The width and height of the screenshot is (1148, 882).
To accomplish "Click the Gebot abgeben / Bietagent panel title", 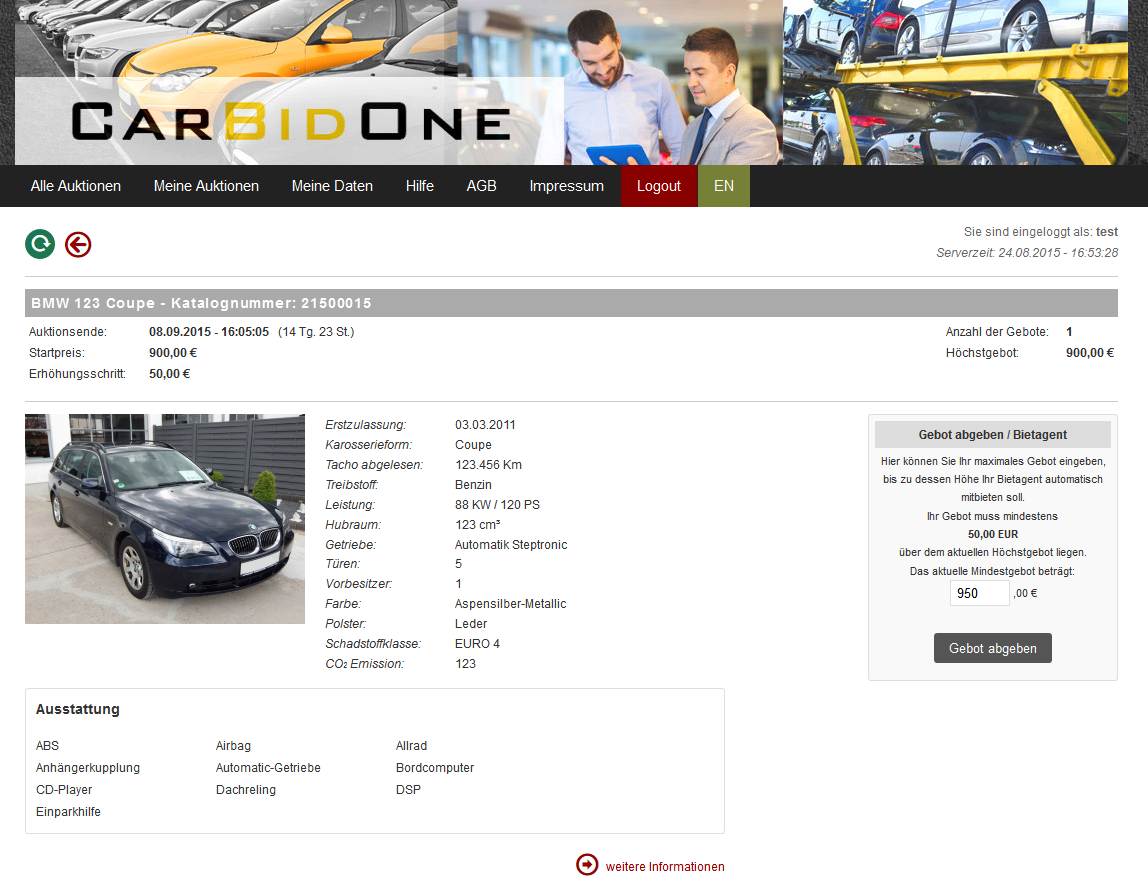I will [x=993, y=435].
